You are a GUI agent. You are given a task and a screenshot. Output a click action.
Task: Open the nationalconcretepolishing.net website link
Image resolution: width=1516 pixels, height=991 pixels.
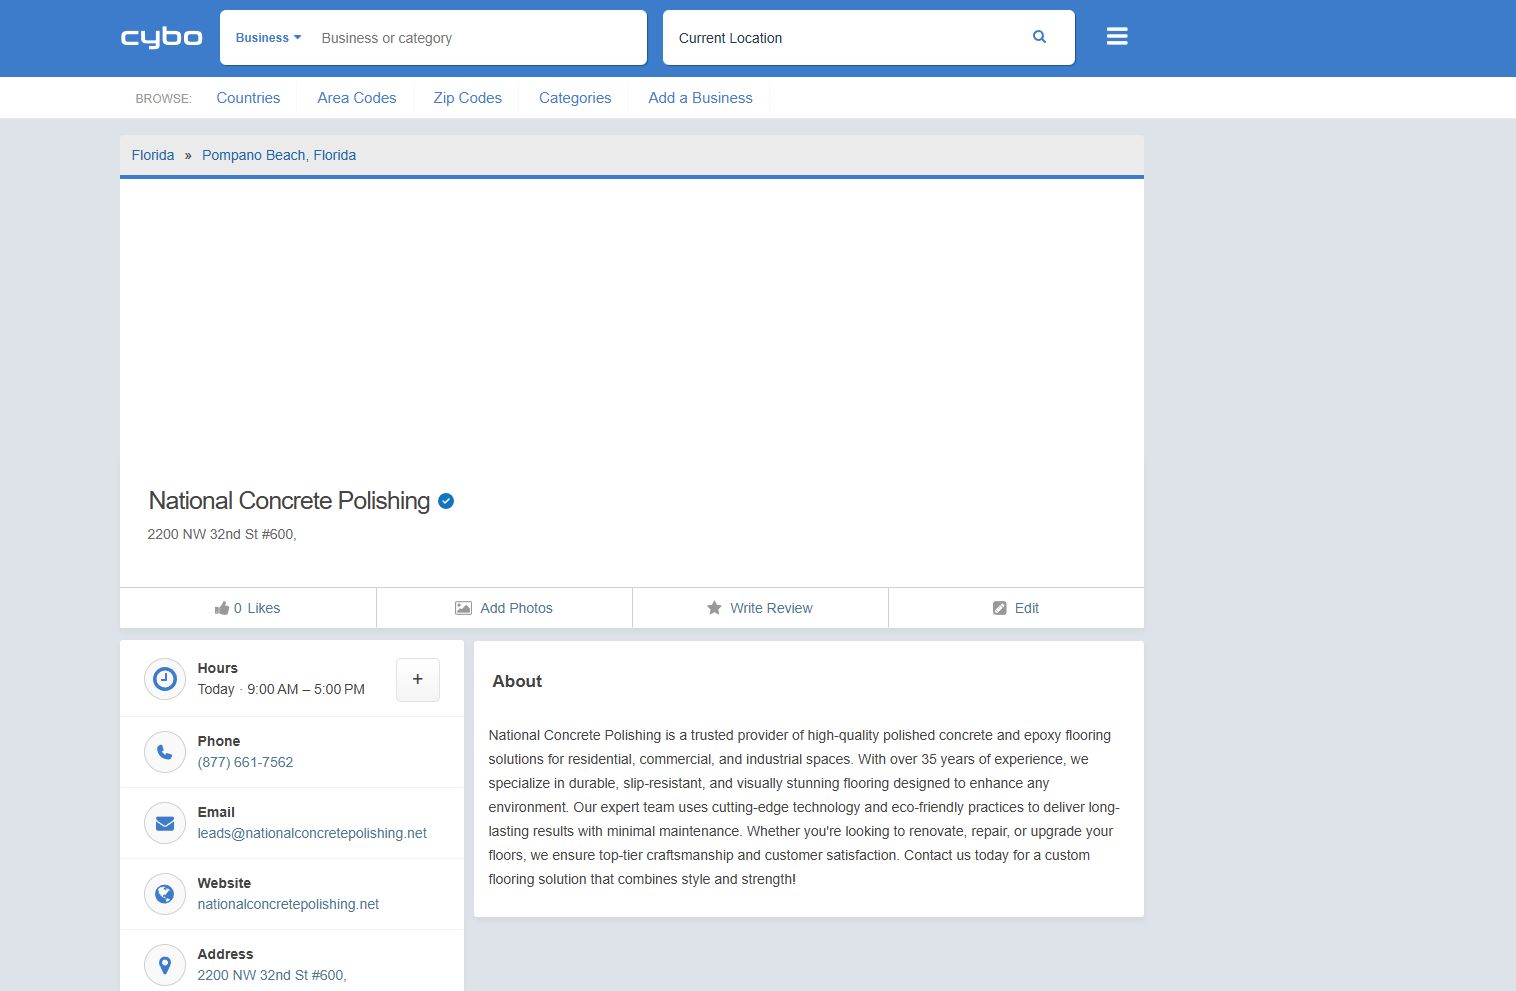[x=288, y=904]
